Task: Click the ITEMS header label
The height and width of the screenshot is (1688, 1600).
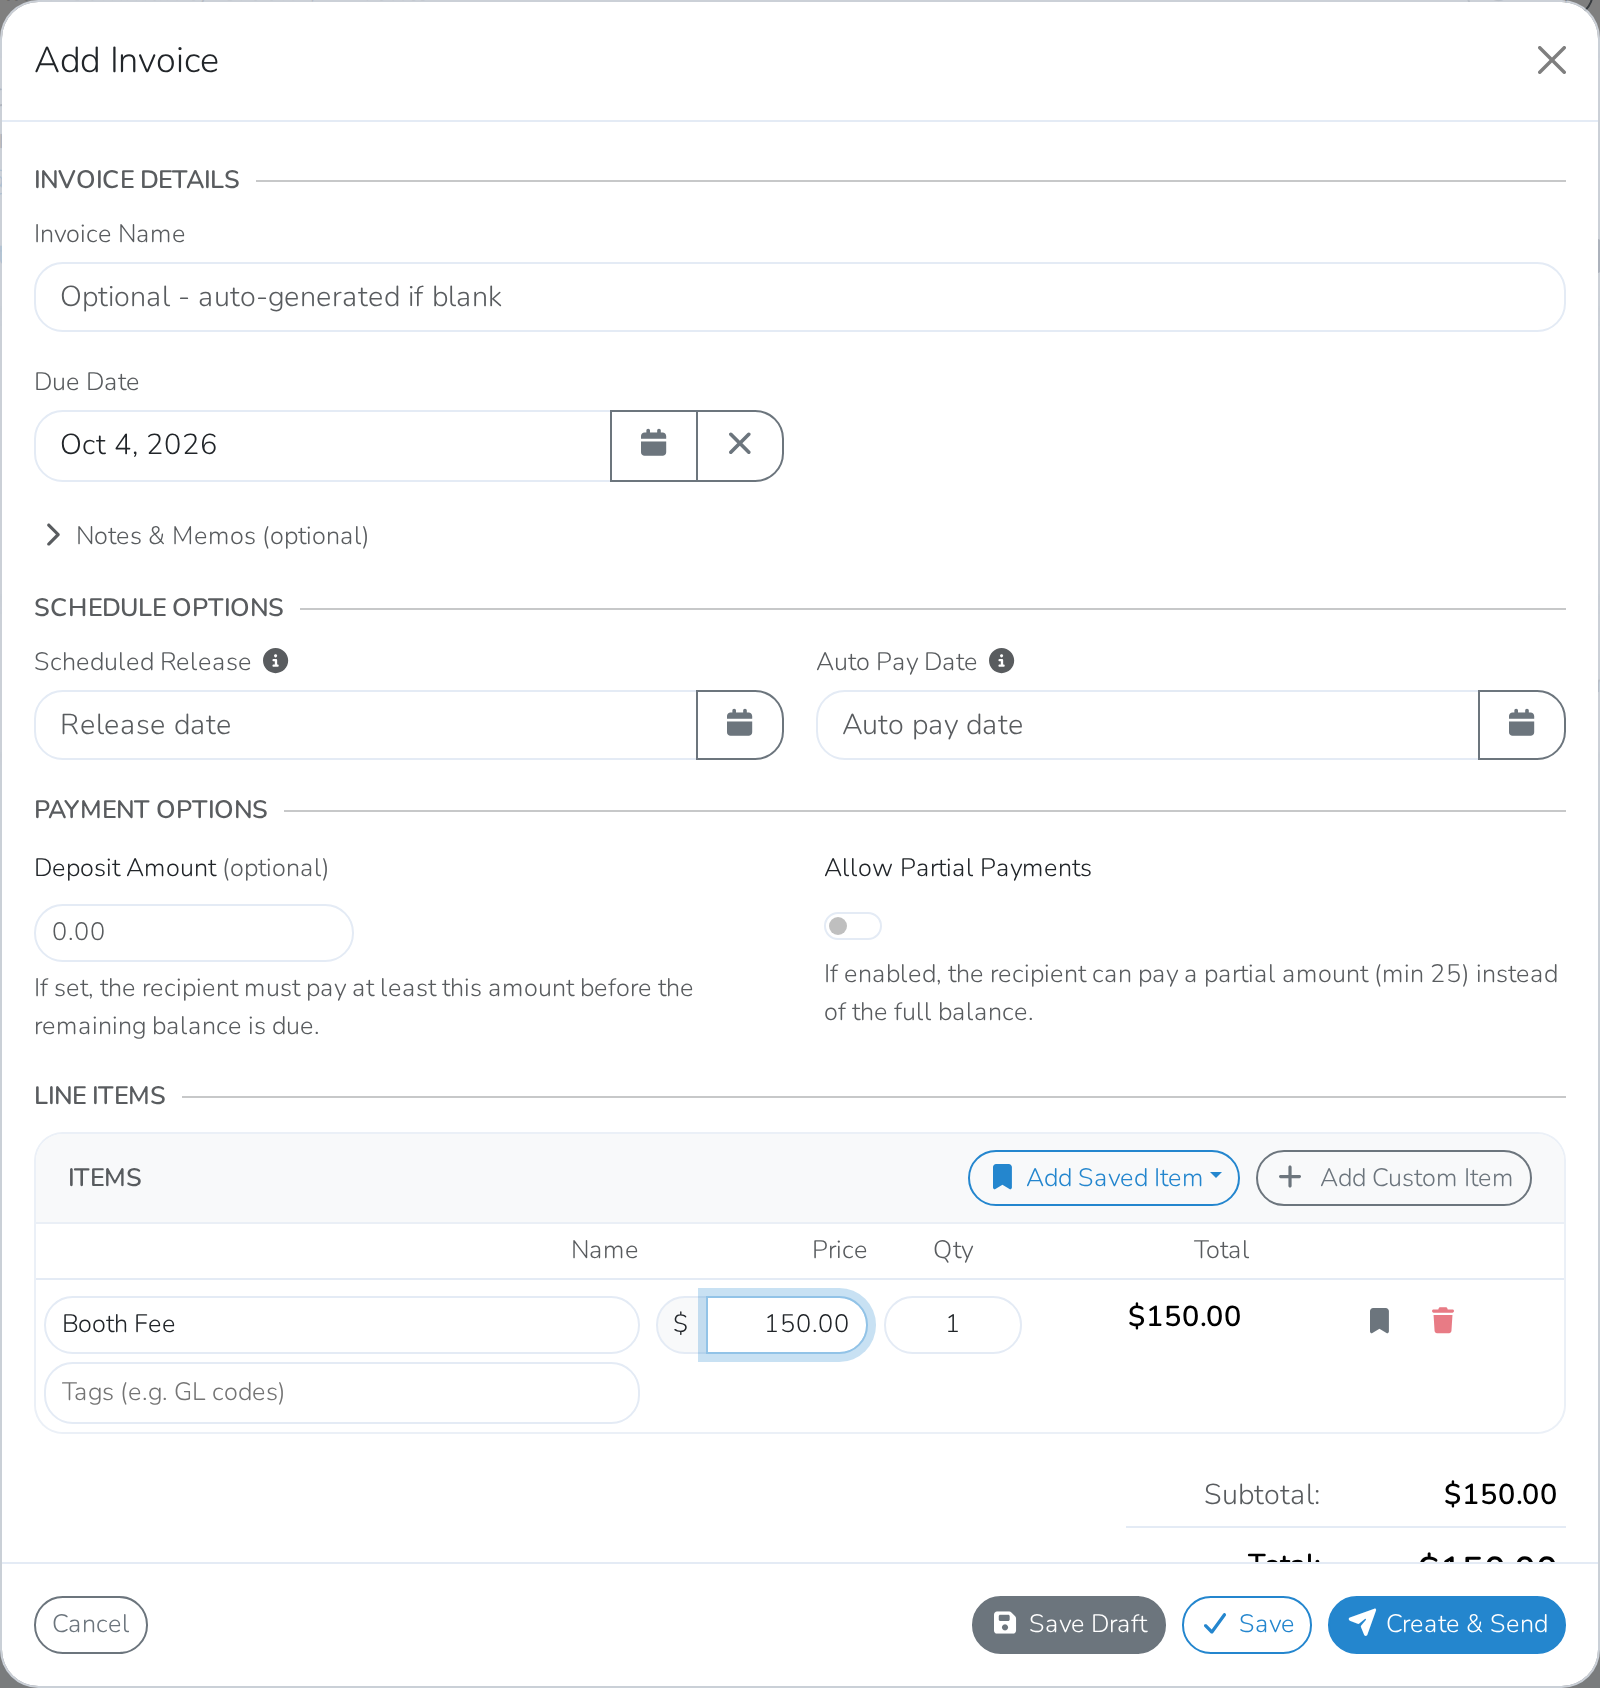Action: 105,1178
